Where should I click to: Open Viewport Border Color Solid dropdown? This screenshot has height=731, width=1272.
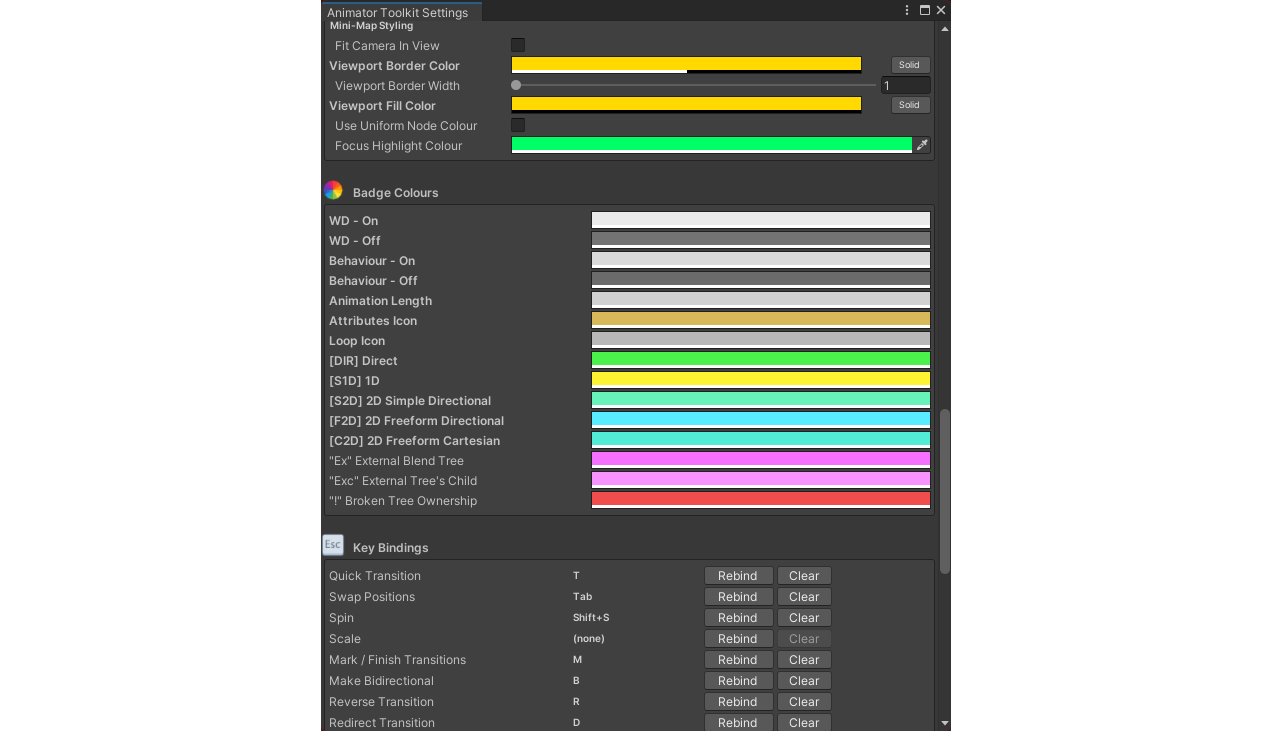(x=910, y=65)
